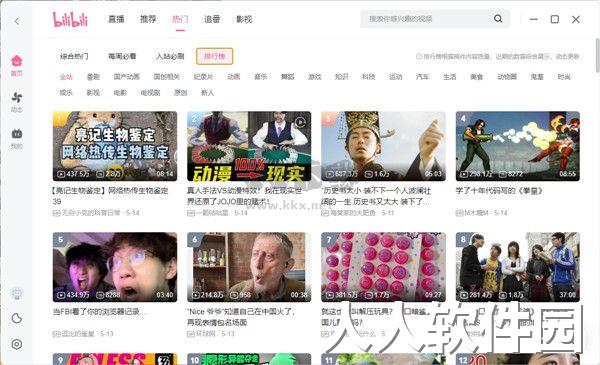The height and width of the screenshot is (365, 600).
Task: Click the bilibili logo
Action: (x=70, y=19)
